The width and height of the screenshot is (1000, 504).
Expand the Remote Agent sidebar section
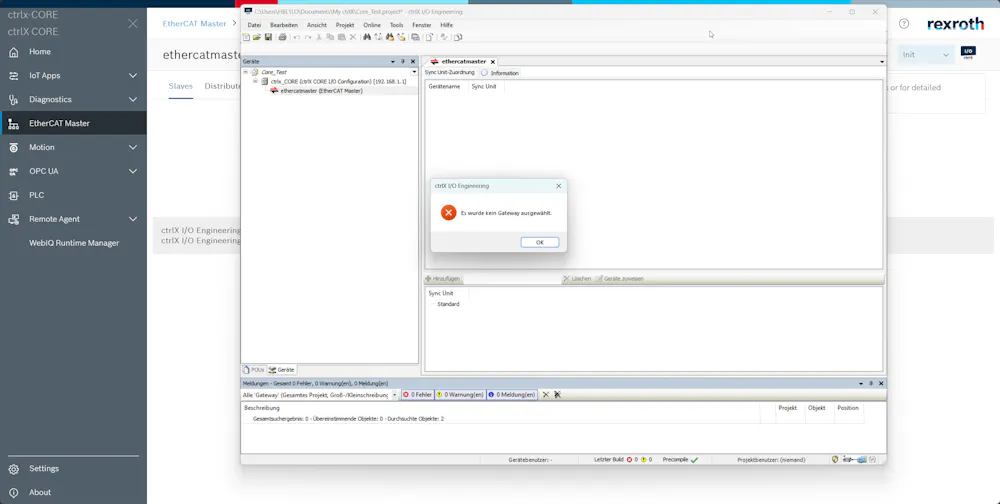(133, 219)
